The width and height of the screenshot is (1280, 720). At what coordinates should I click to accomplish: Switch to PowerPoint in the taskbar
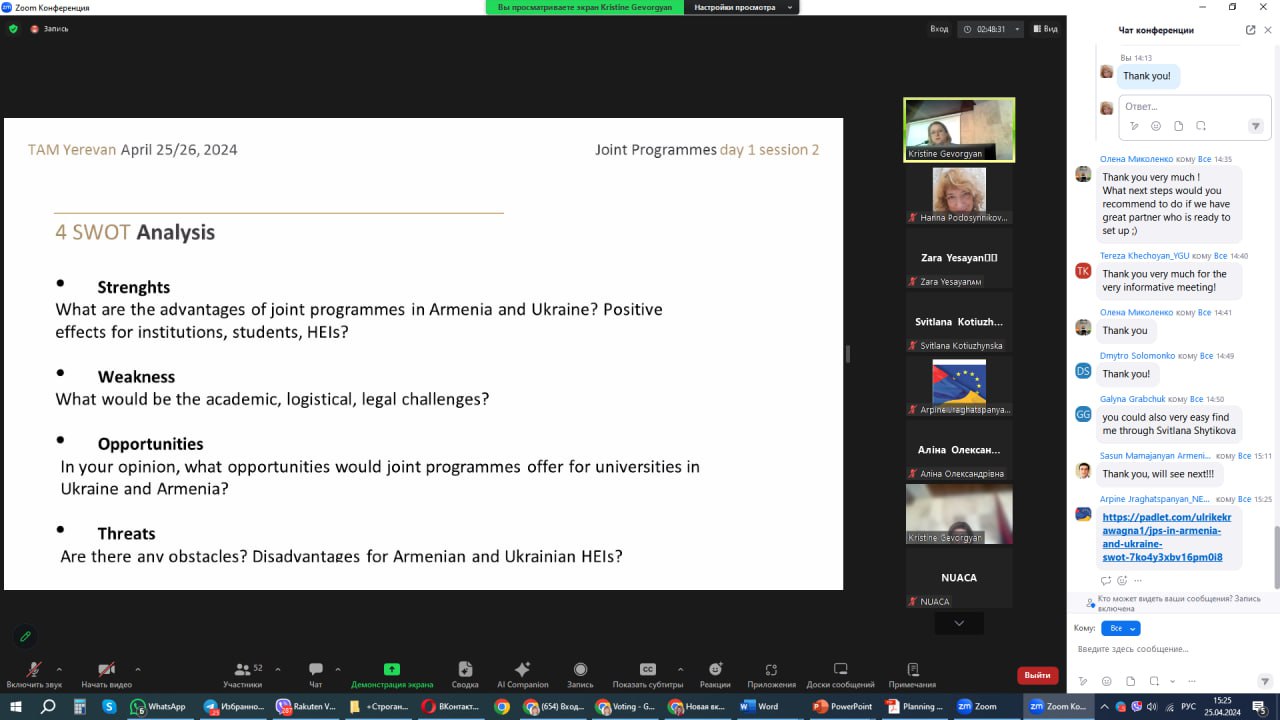click(843, 706)
